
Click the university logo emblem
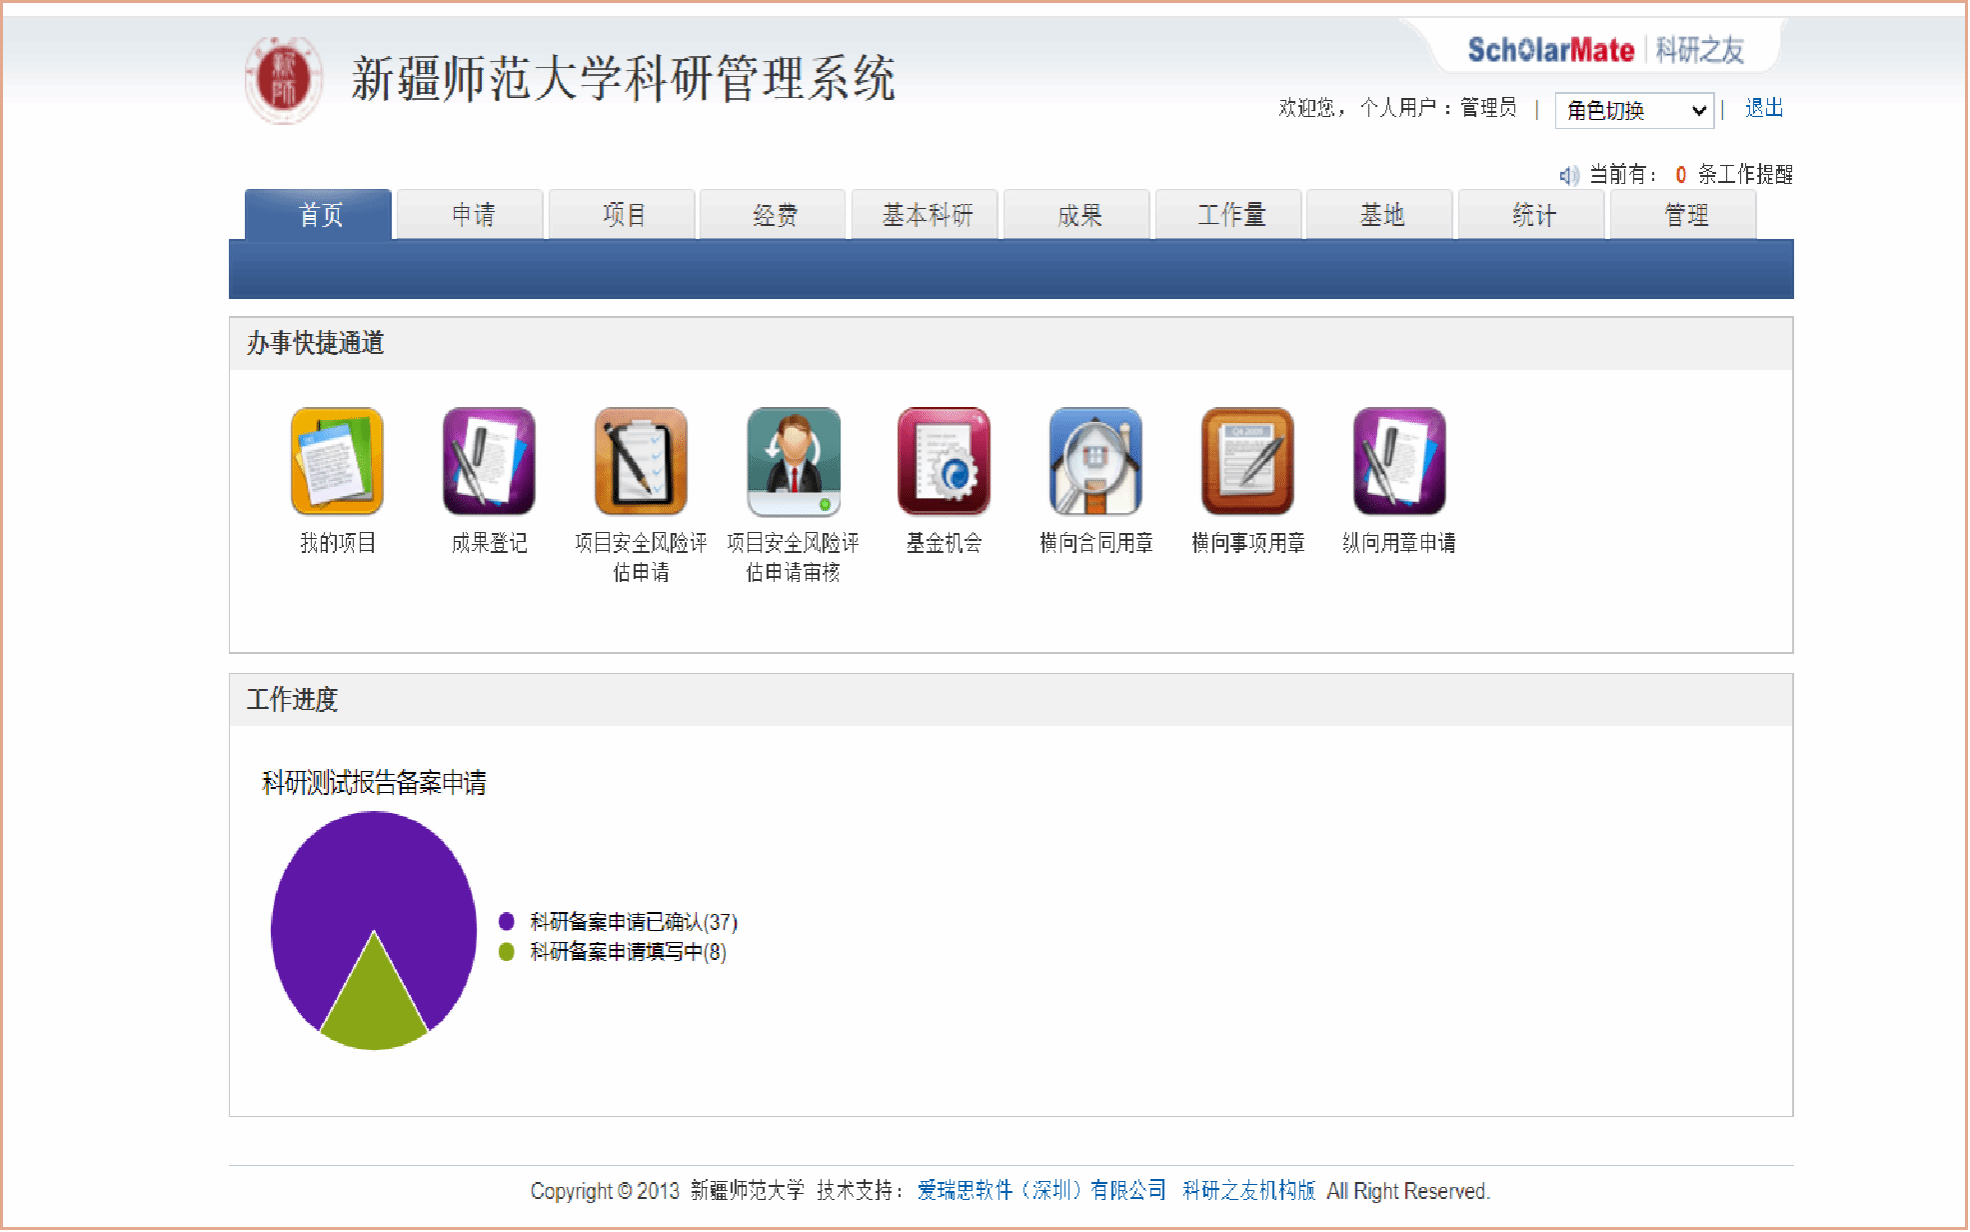(x=284, y=80)
